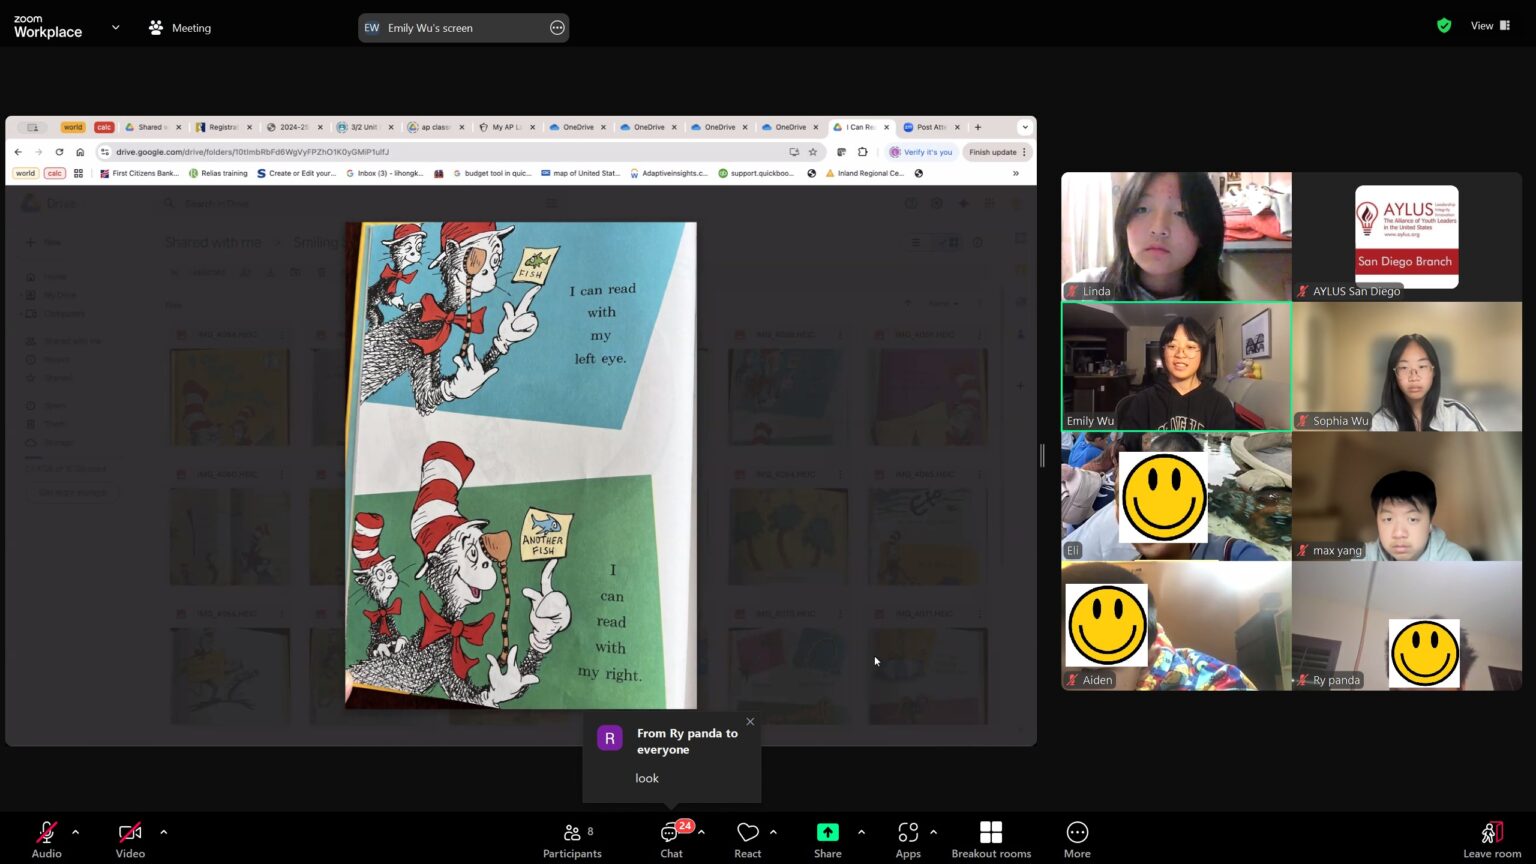Image resolution: width=1536 pixels, height=864 pixels.
Task: Open the 'Relias training' bookmark
Action: [x=218, y=173]
